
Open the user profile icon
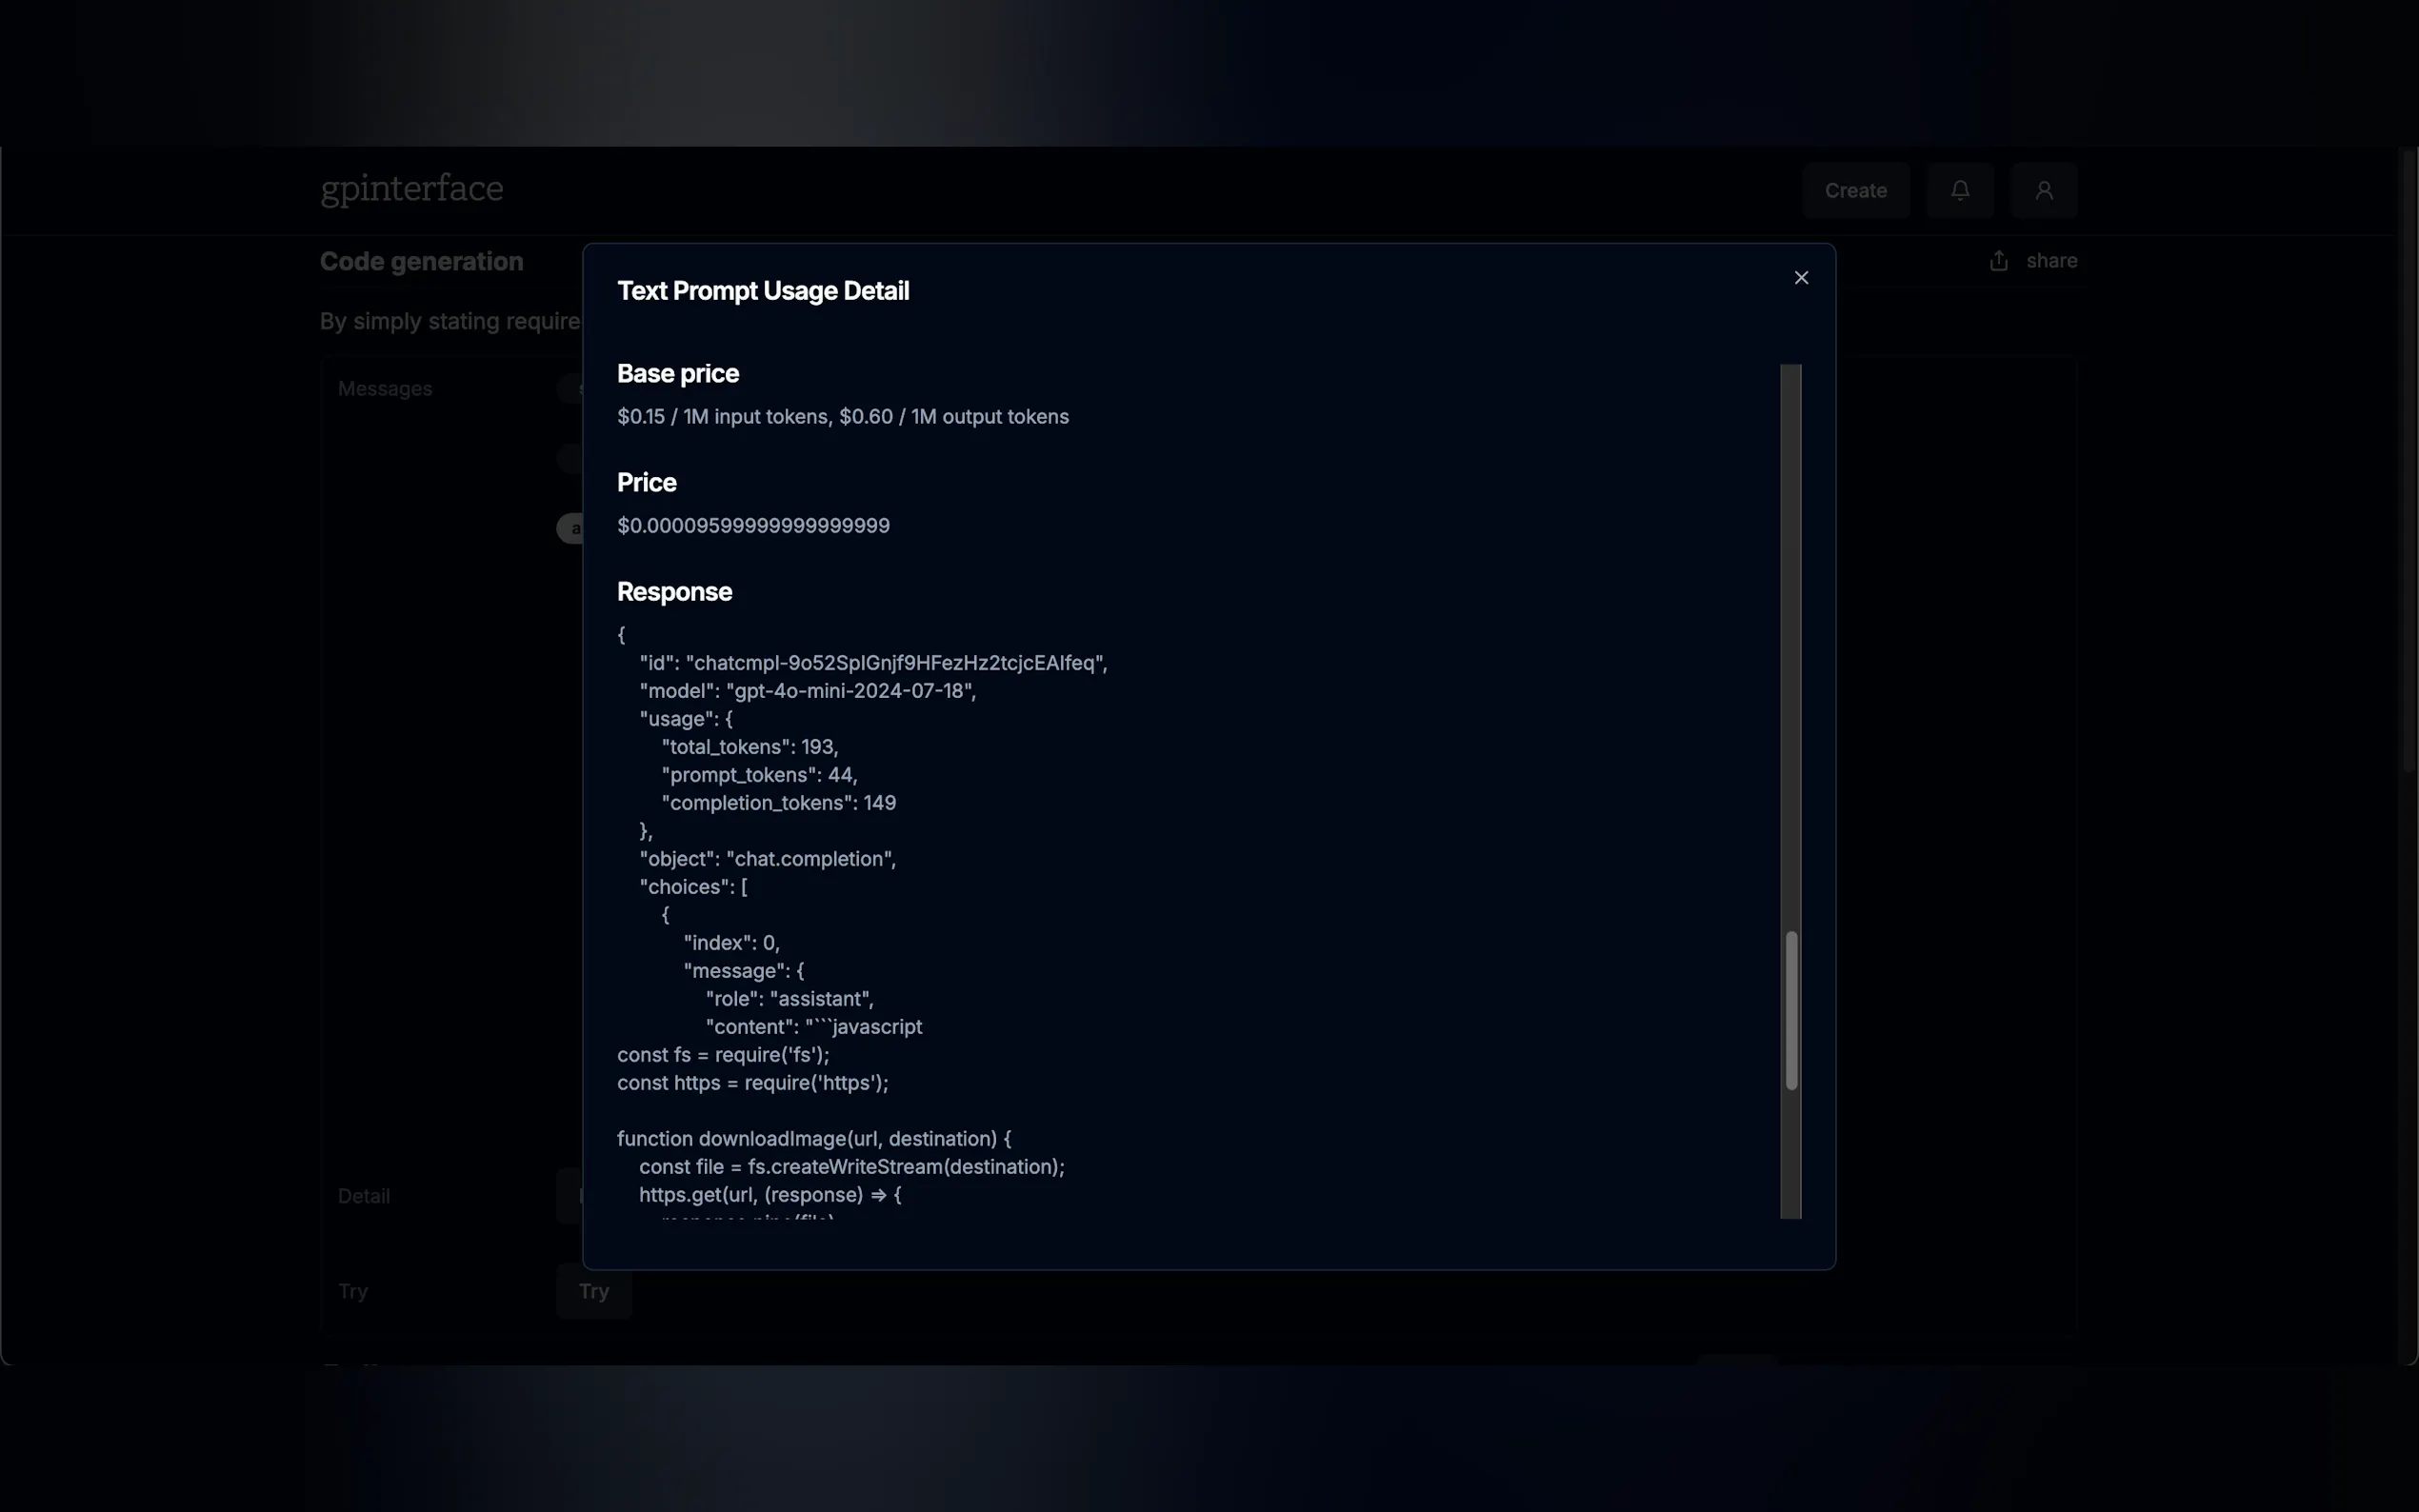tap(2044, 190)
